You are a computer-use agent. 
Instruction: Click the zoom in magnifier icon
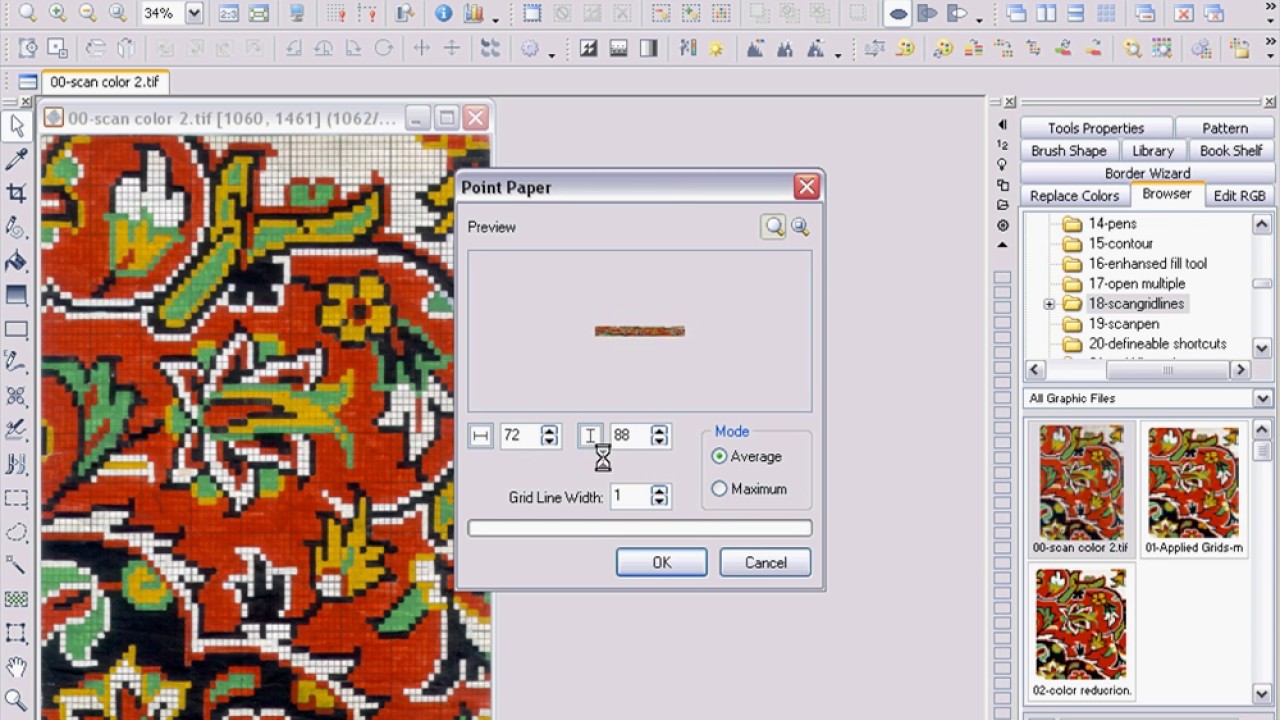pos(58,13)
